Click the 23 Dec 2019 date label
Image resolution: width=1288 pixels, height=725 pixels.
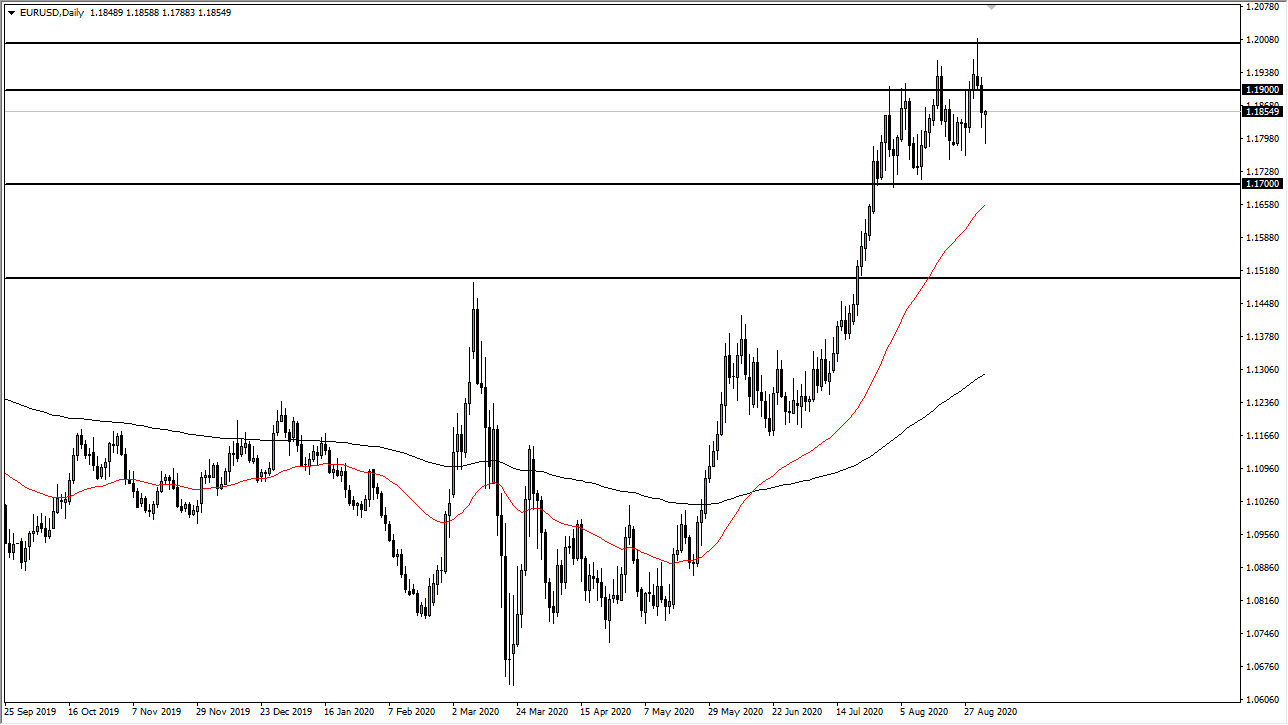[287, 713]
